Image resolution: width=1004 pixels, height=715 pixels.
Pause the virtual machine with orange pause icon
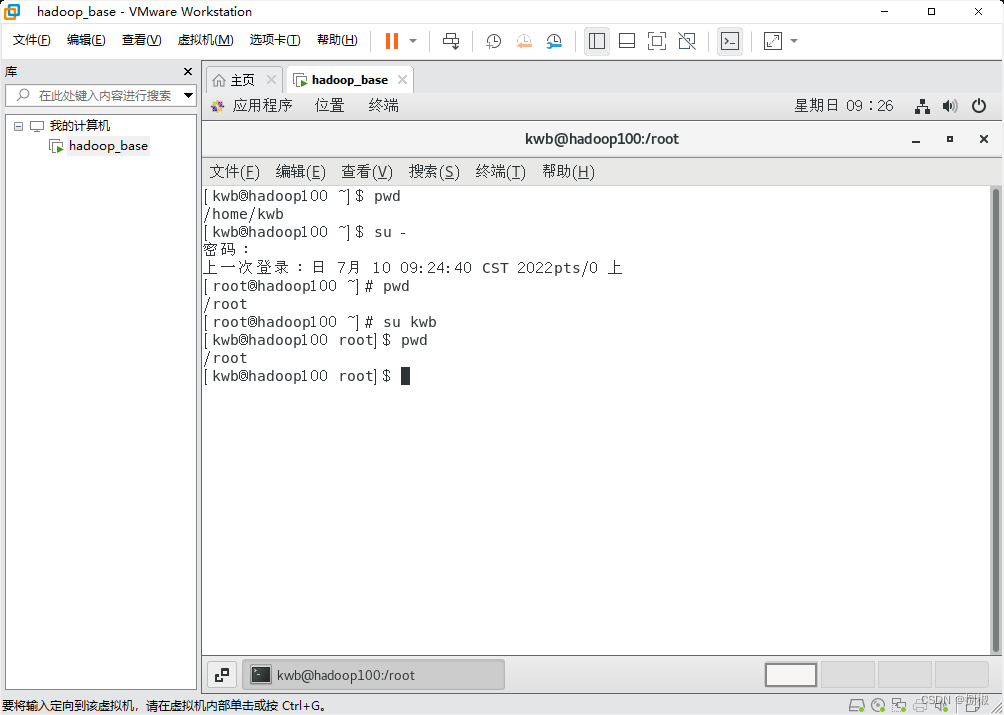coord(391,41)
